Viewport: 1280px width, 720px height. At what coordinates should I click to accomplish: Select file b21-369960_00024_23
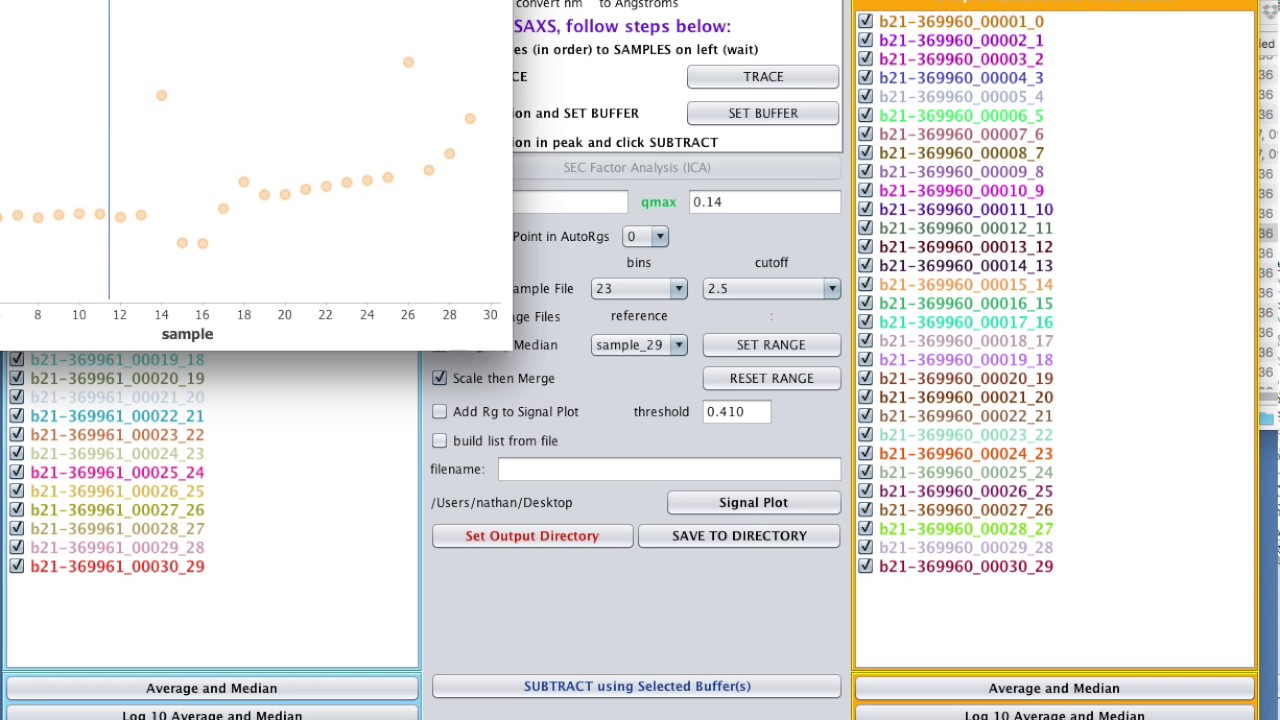click(x=966, y=453)
